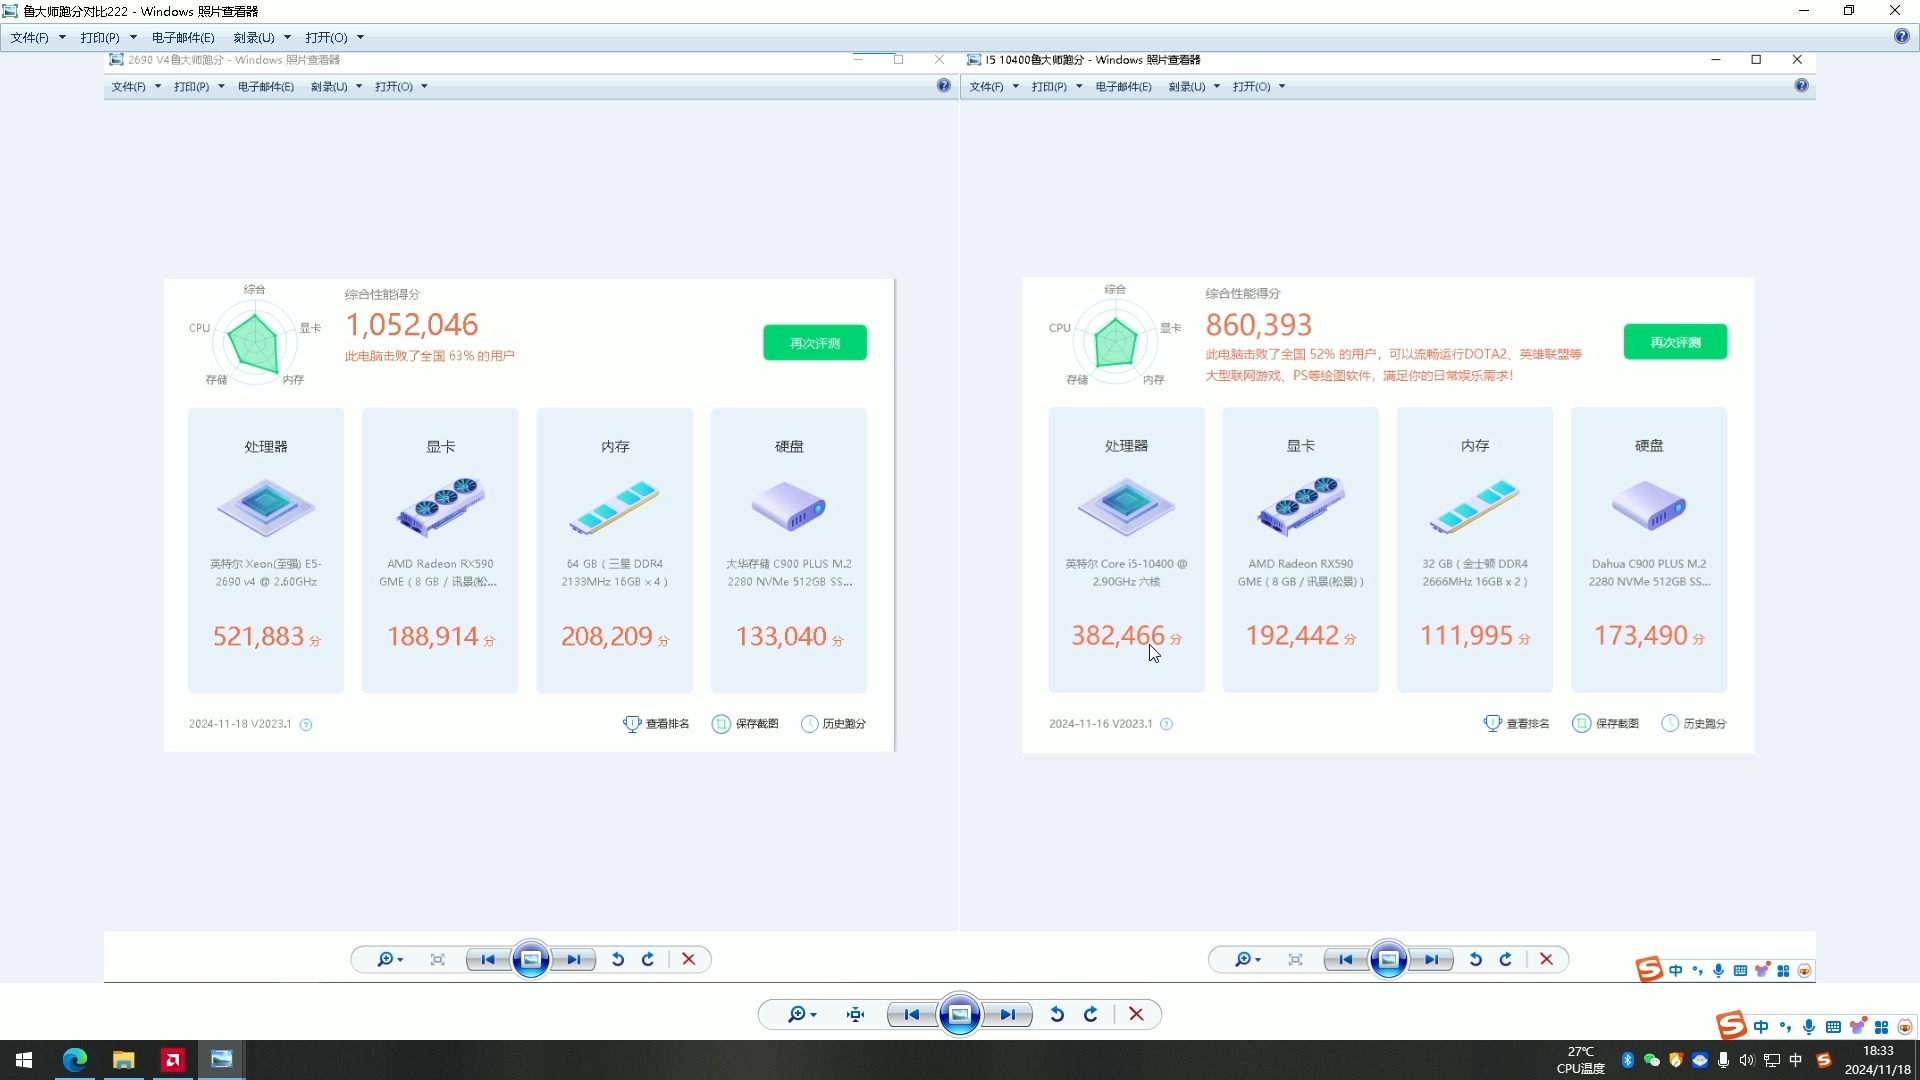This screenshot has width=1920, height=1080.
Task: Expand 打开(O) dropdown in the I5 10400 window
Action: tap(1282, 87)
